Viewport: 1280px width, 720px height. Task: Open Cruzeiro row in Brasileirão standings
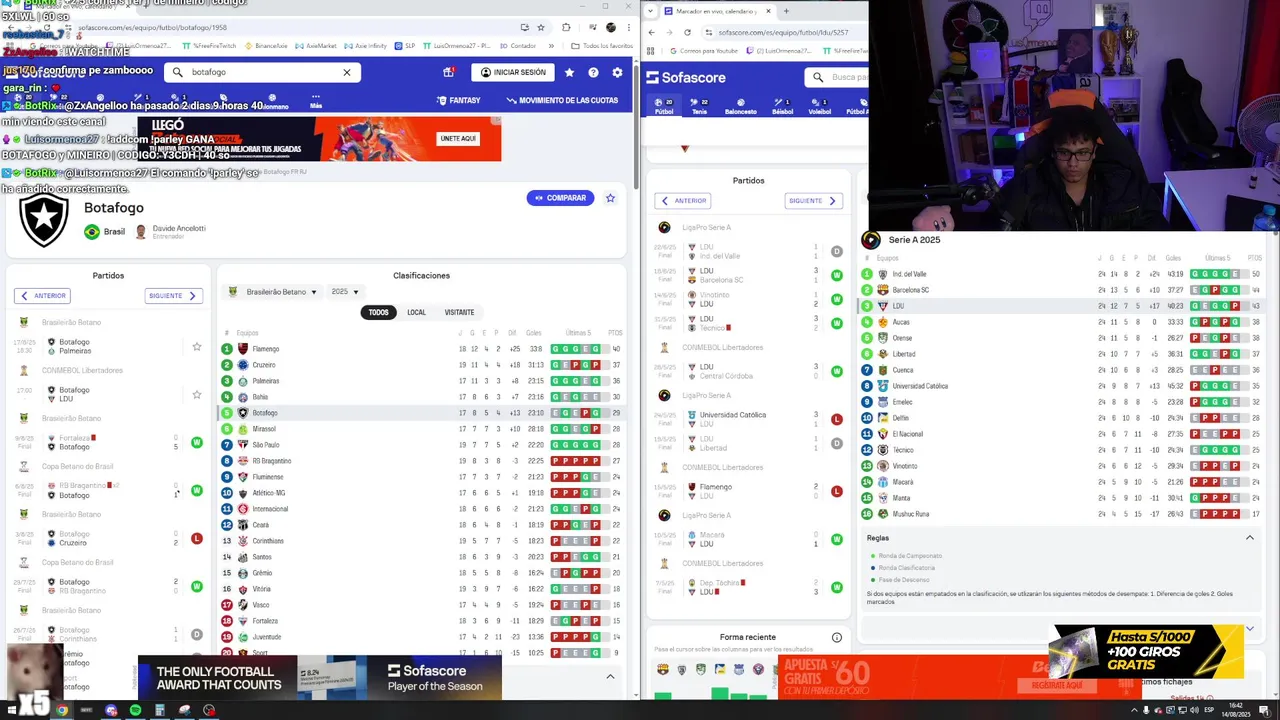click(421, 365)
